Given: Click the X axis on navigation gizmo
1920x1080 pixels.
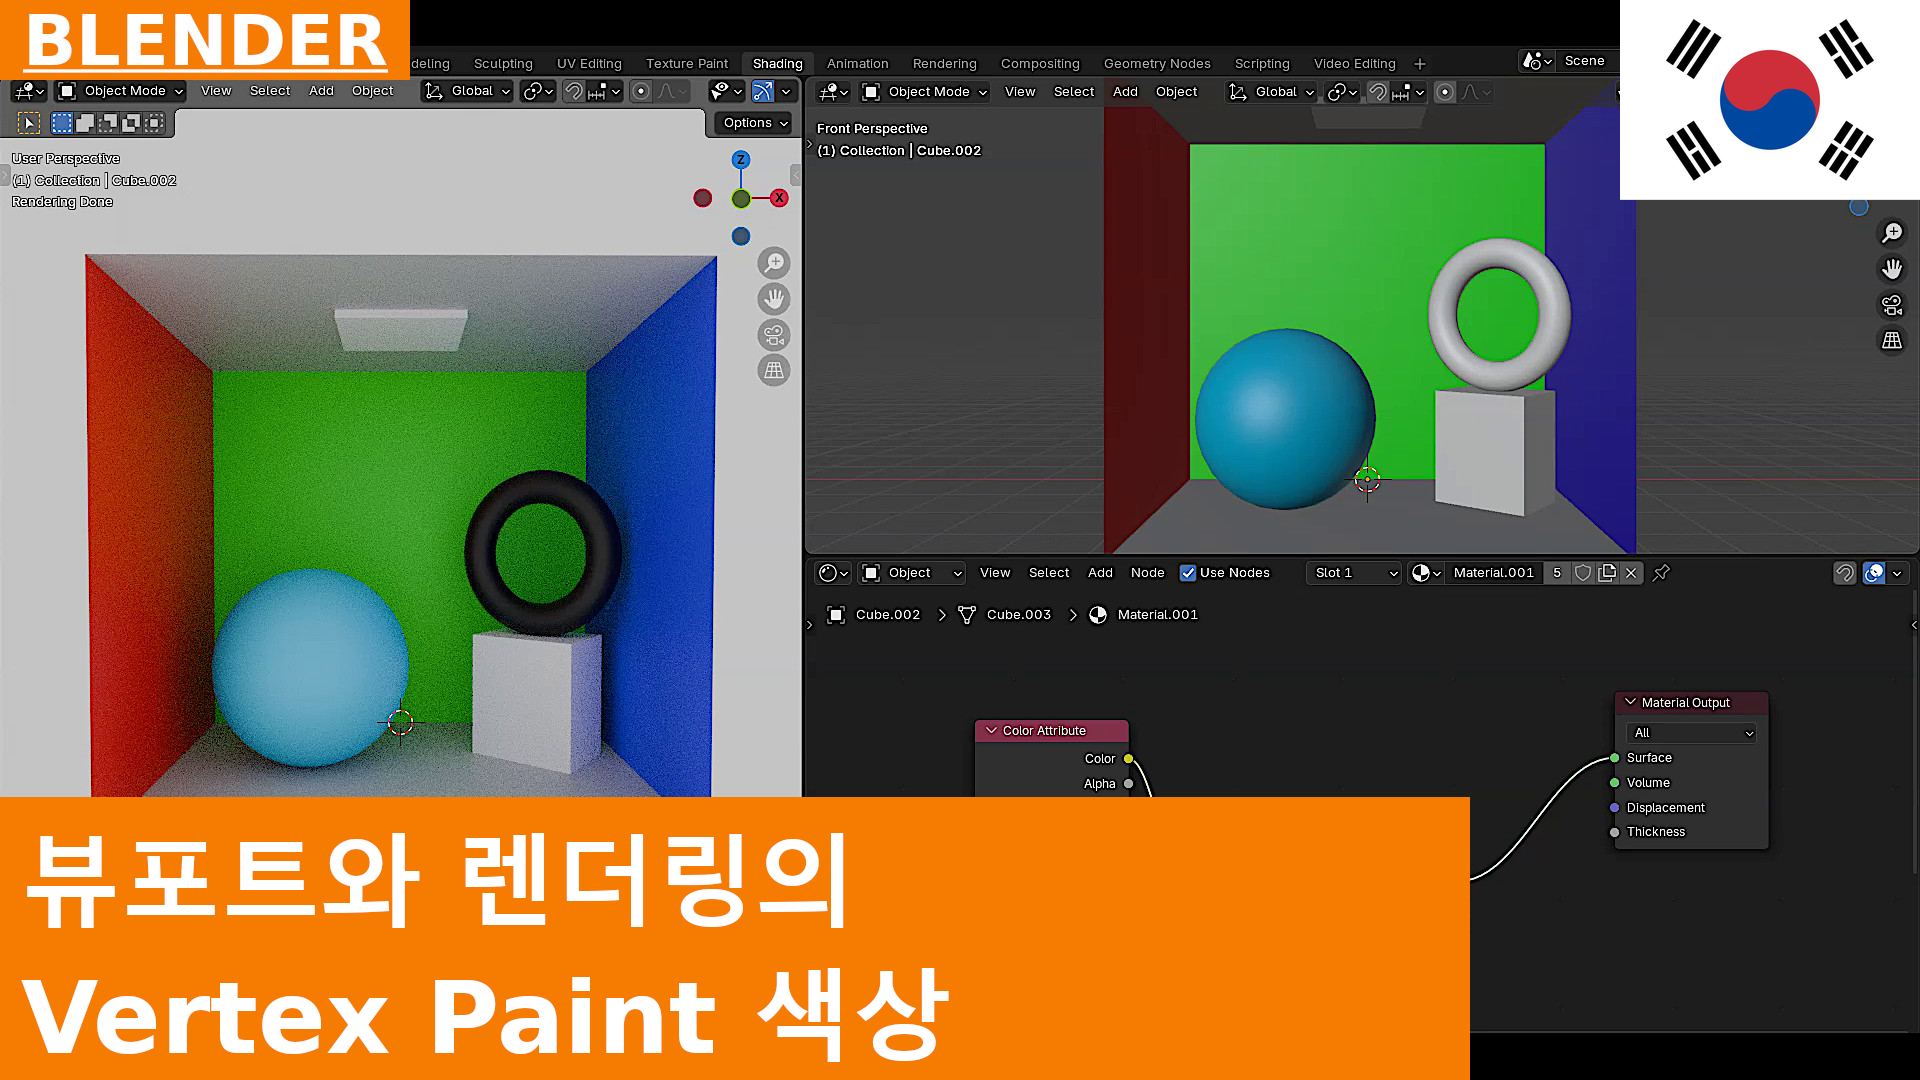Looking at the screenshot, I should coord(780,198).
